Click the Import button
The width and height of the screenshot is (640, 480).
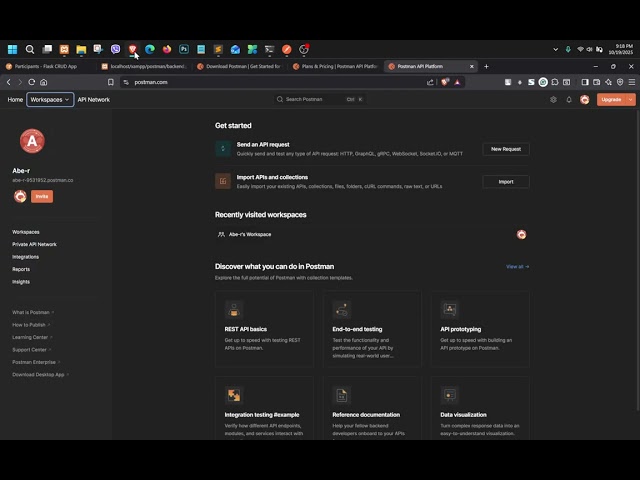click(x=506, y=182)
